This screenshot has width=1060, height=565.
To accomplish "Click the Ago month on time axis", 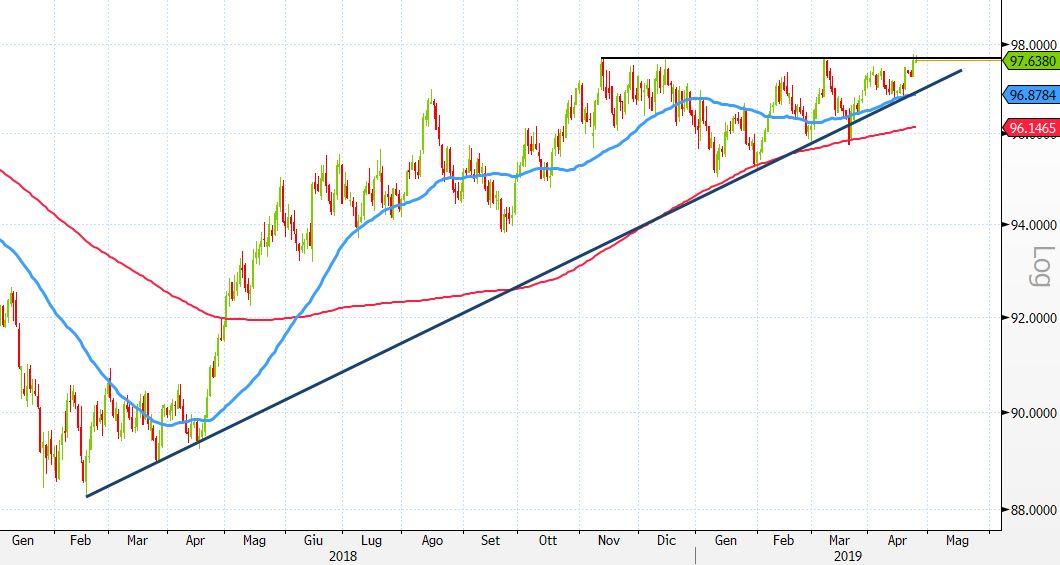I will 432,540.
